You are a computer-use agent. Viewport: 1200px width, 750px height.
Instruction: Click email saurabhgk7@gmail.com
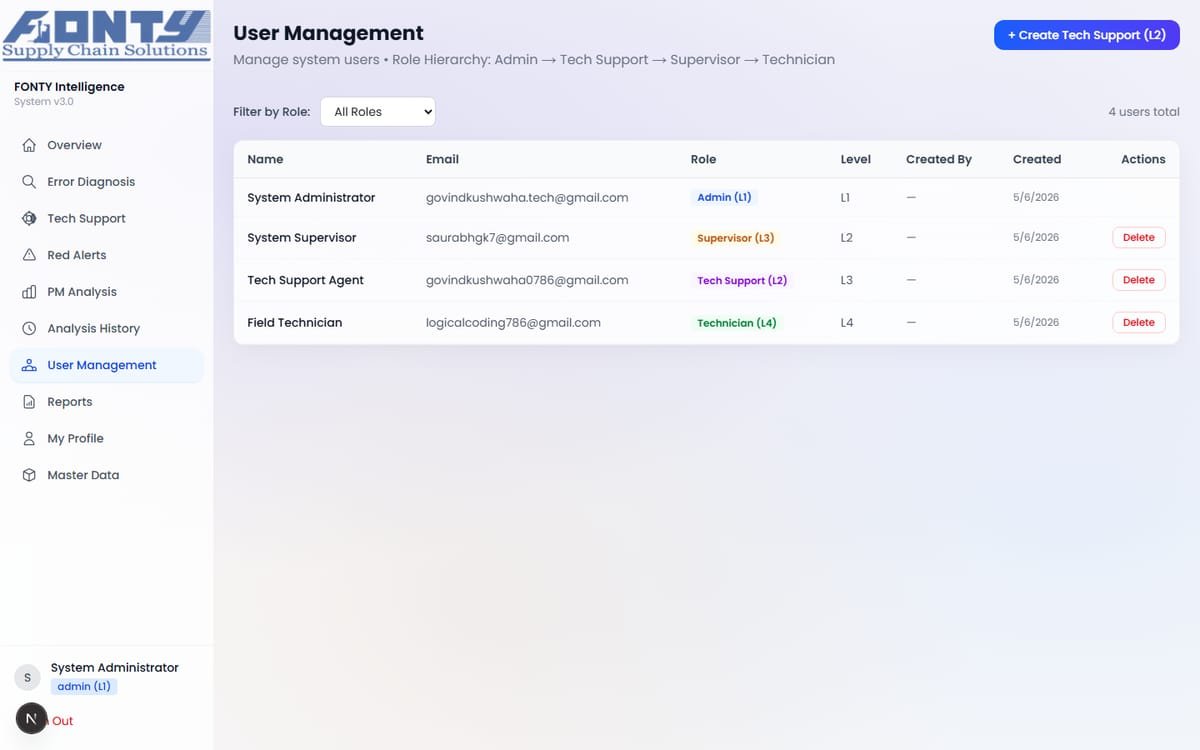coord(497,238)
